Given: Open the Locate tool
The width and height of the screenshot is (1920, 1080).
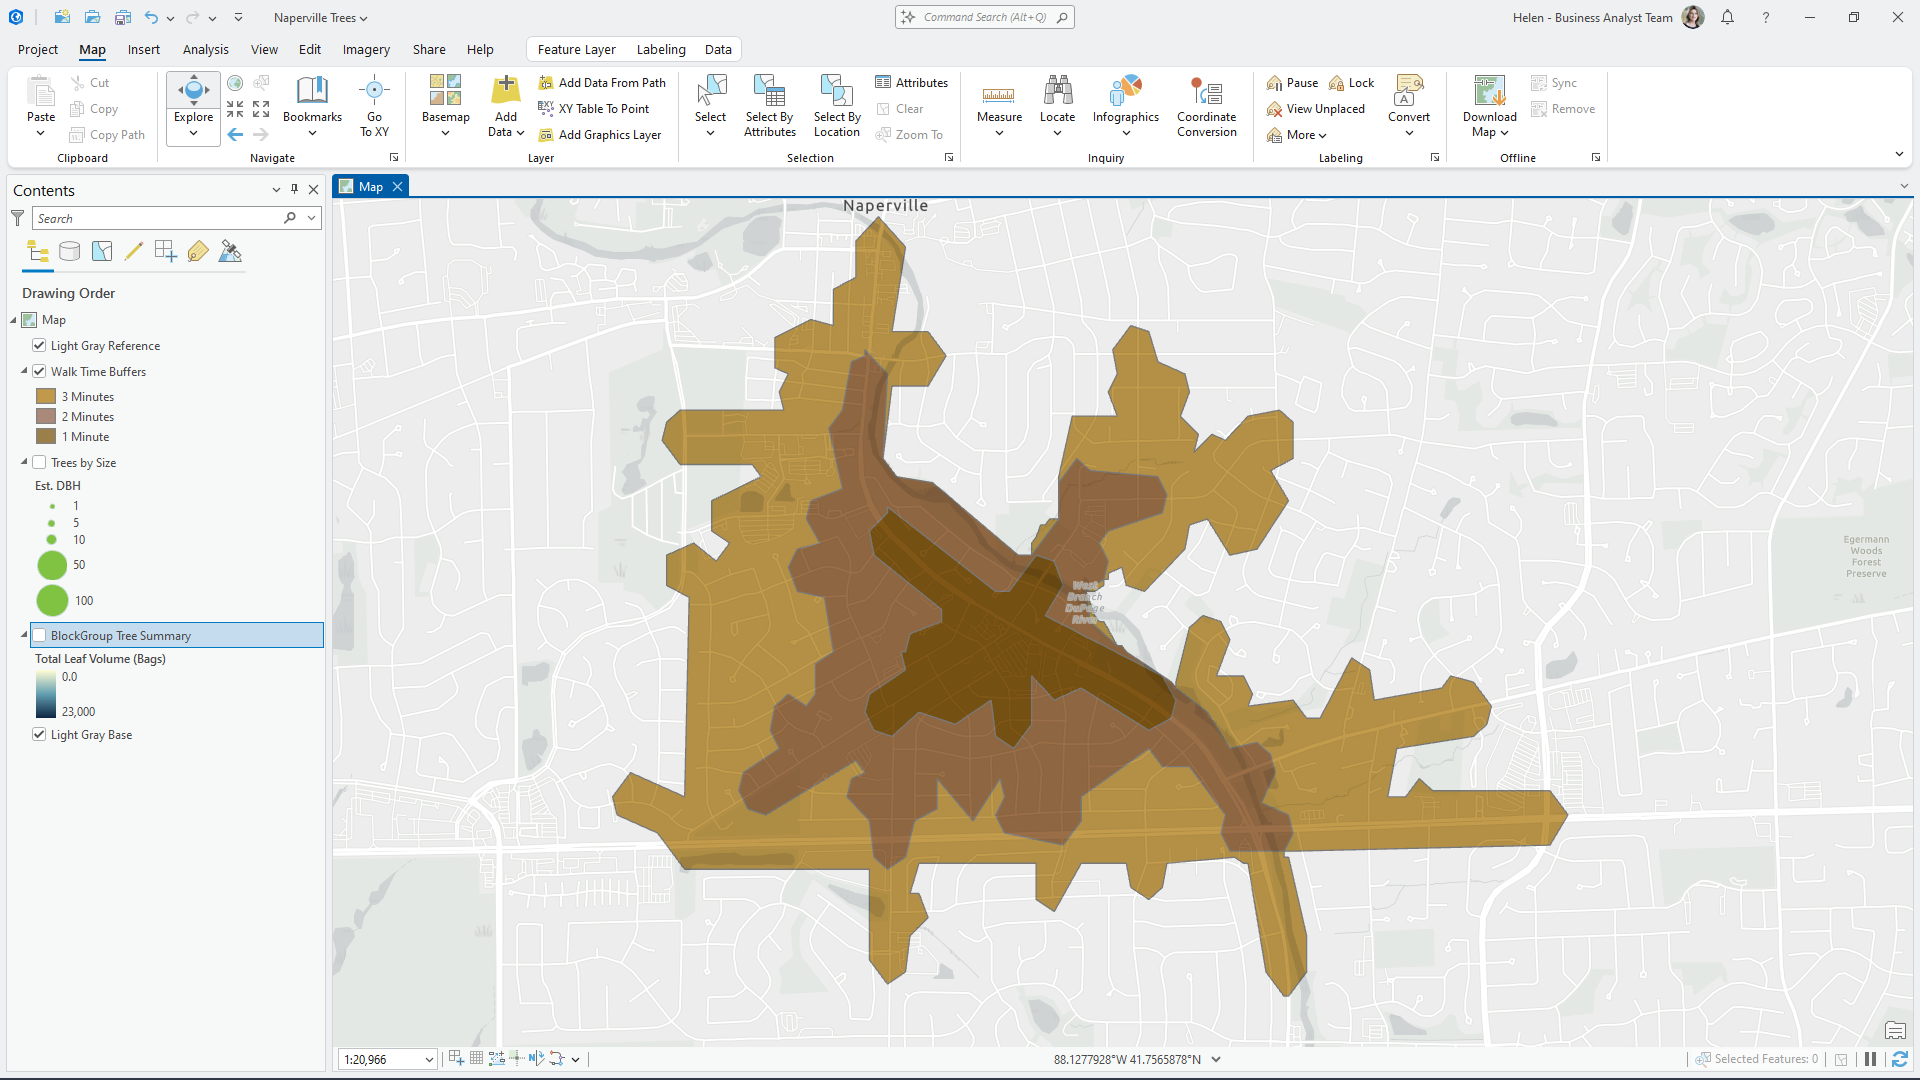Looking at the screenshot, I should point(1057,94).
